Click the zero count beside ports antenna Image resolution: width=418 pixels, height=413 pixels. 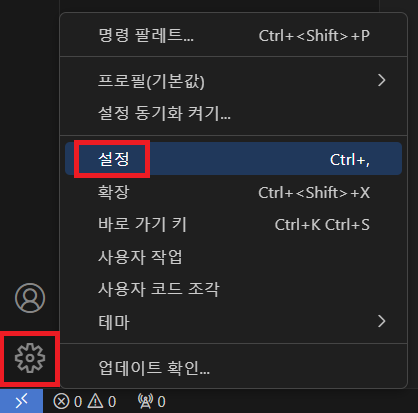click(x=161, y=402)
